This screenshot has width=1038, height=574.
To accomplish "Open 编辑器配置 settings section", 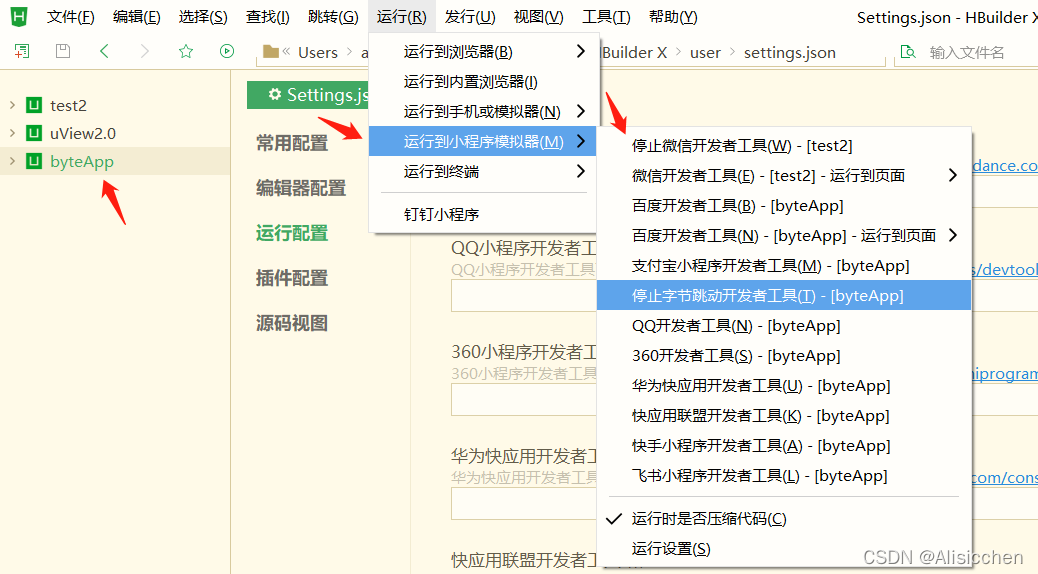I will pyautogui.click(x=301, y=188).
